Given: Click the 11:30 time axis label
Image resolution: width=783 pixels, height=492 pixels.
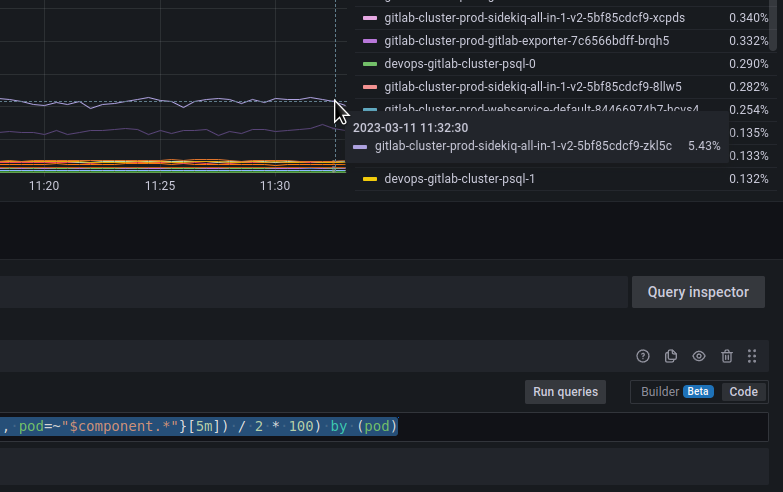Looking at the screenshot, I should 275,186.
